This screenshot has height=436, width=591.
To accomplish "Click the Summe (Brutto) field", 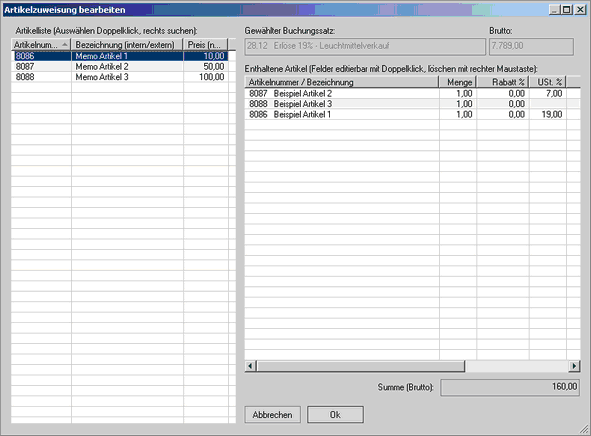I will 510,387.
